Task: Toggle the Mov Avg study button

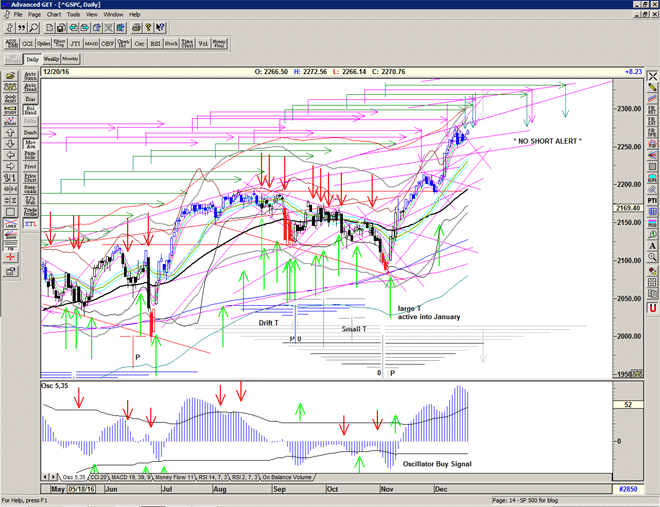Action: (30, 144)
